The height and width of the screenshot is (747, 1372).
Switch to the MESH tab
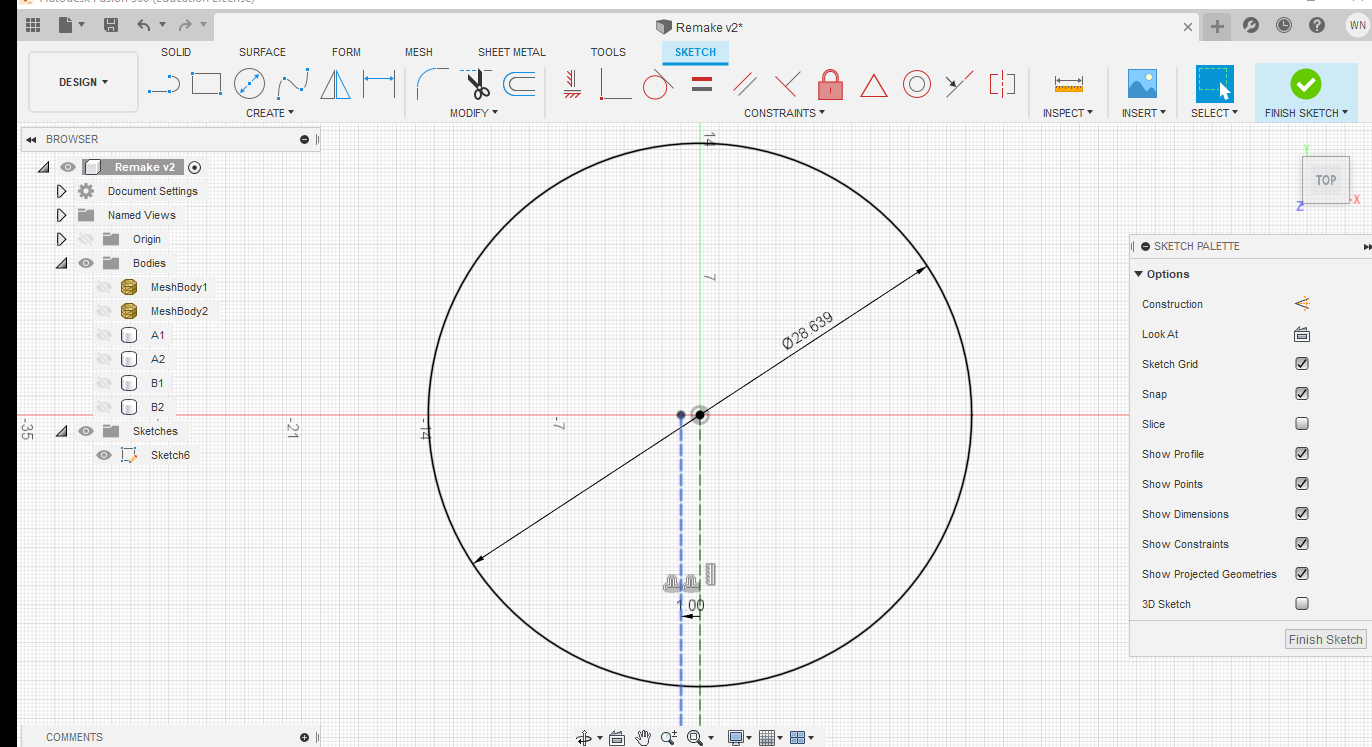pyautogui.click(x=419, y=52)
